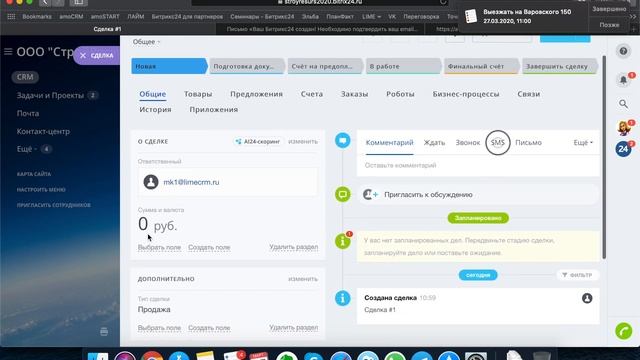Open the browser apps grid icon
Image resolution: width=640 pixels, height=360 pixels.
click(11, 17)
